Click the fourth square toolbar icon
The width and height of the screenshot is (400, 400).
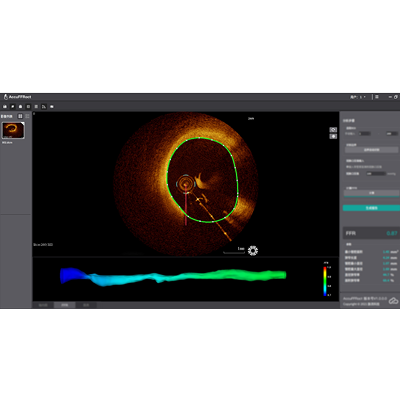(28, 107)
